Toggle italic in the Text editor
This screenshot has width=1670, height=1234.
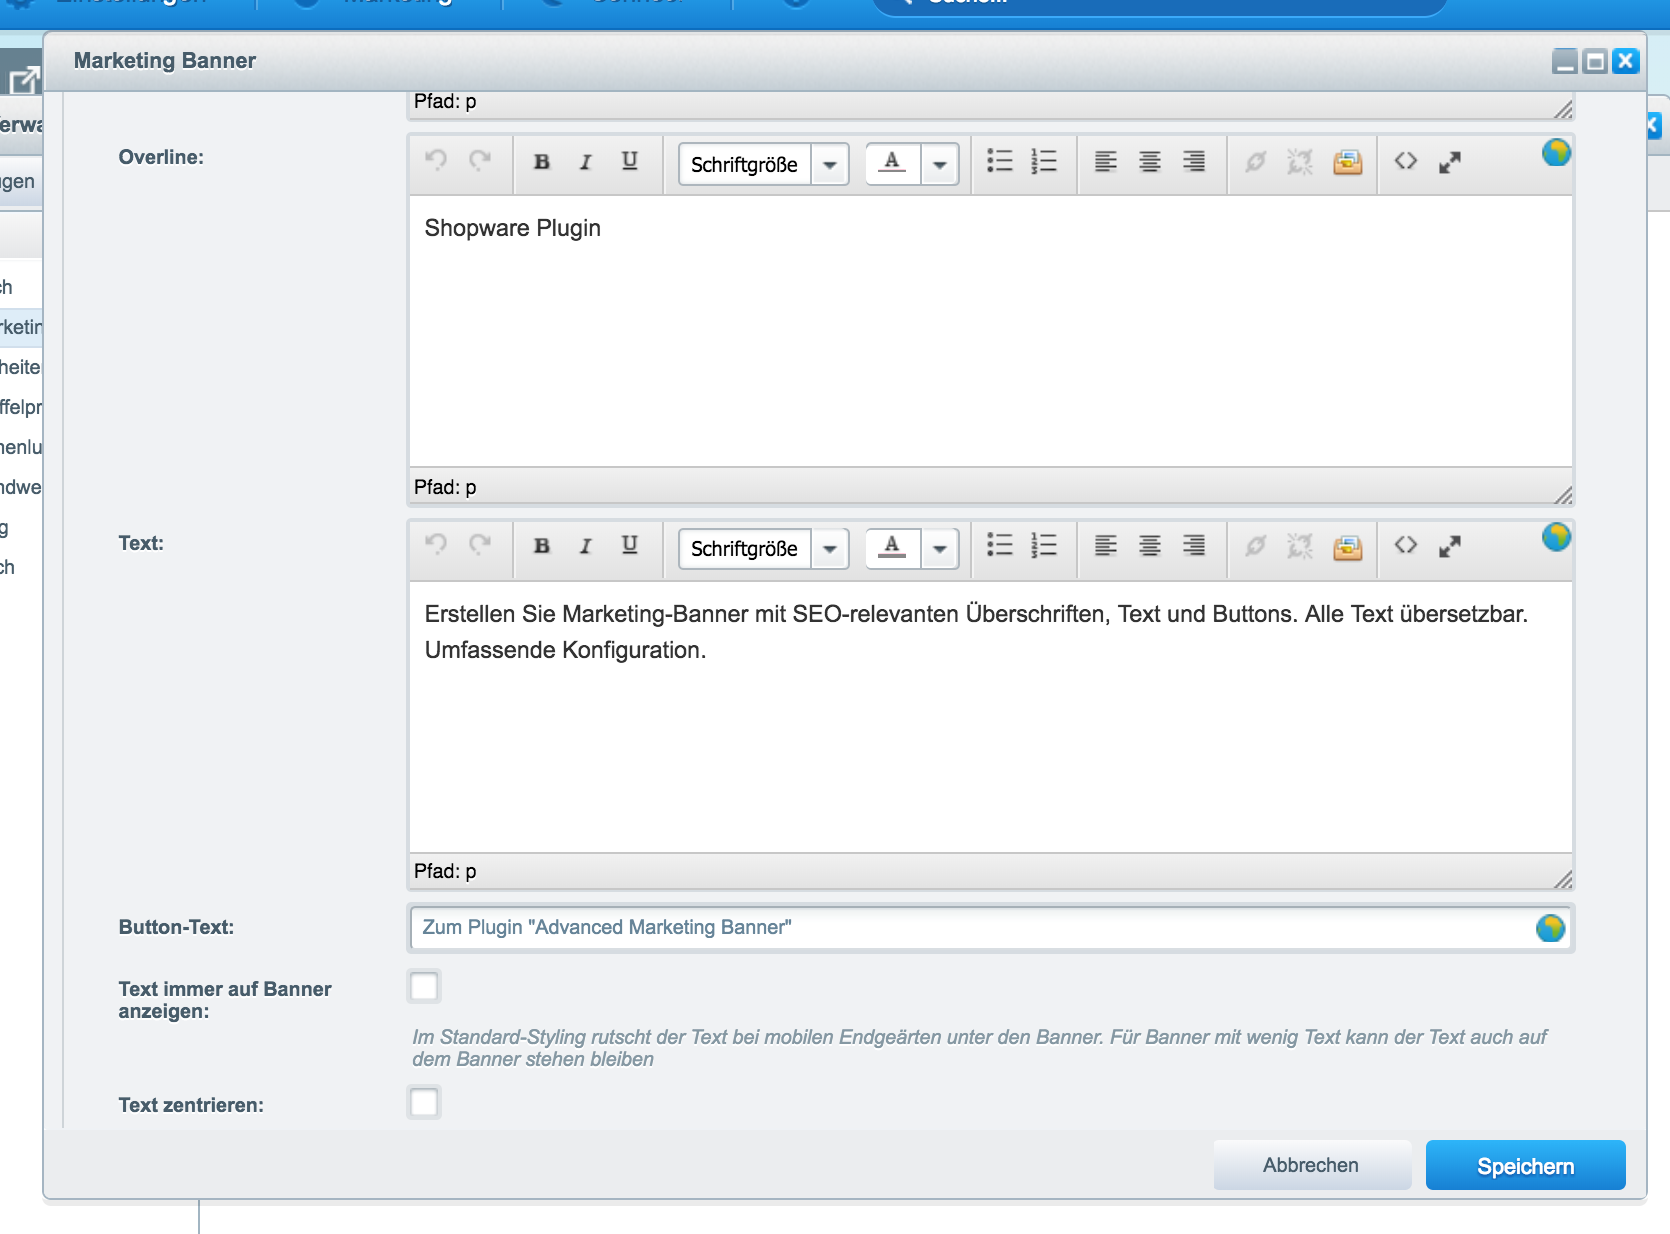click(x=586, y=545)
